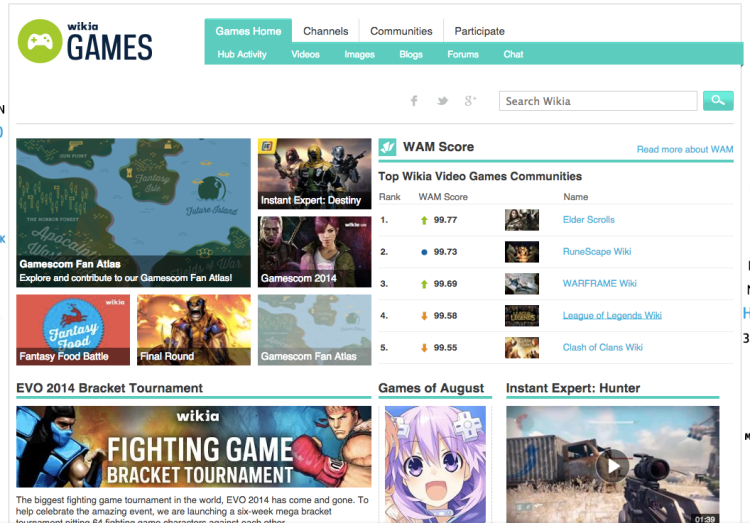This screenshot has height=523, width=750.
Task: Click the green up arrow beside 99.69
Action: [x=424, y=284]
